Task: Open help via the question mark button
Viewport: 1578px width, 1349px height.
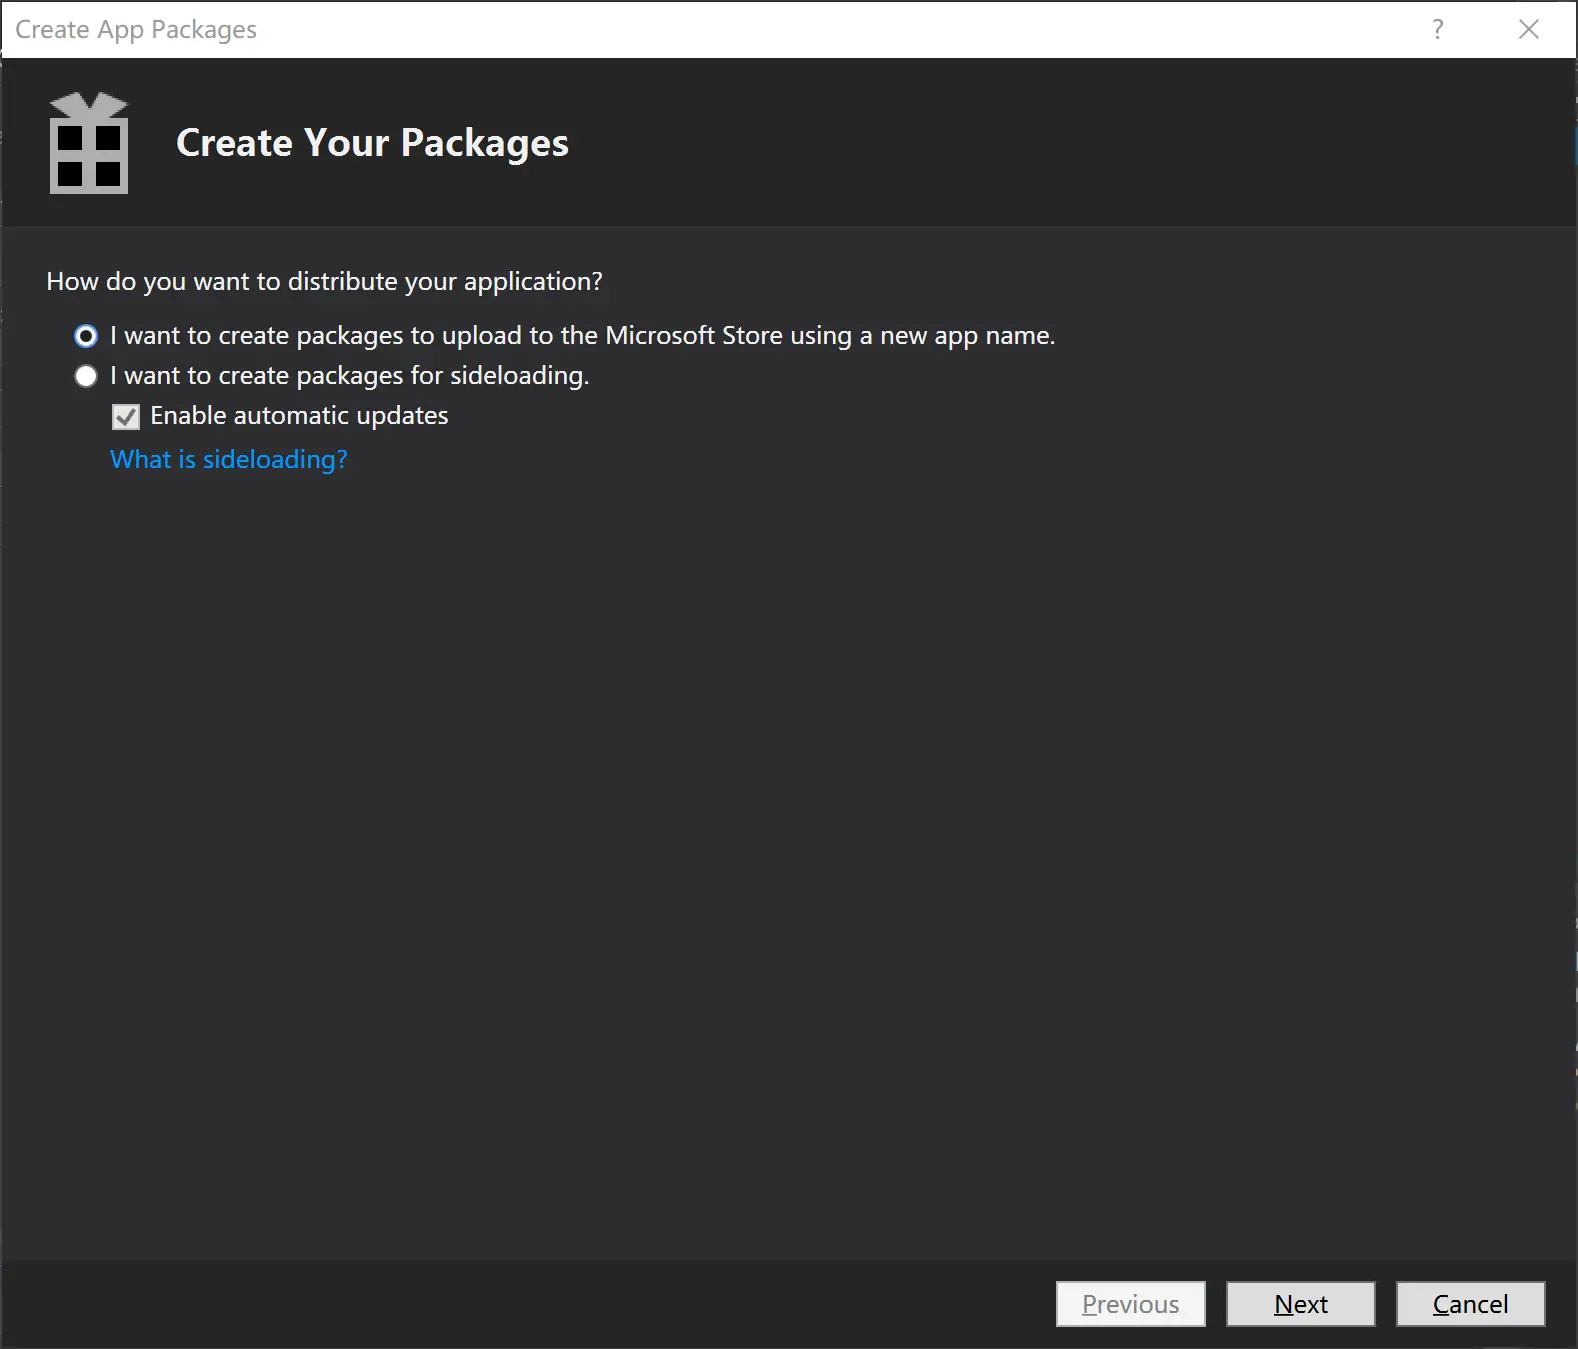Action: coord(1437,29)
